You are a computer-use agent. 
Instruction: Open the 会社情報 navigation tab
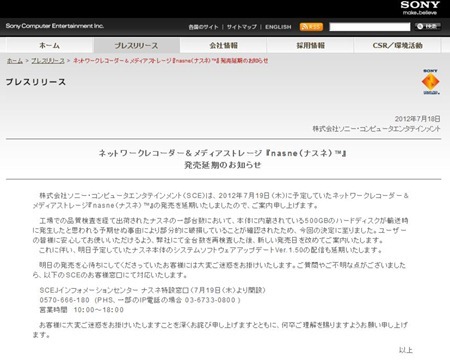tap(223, 45)
